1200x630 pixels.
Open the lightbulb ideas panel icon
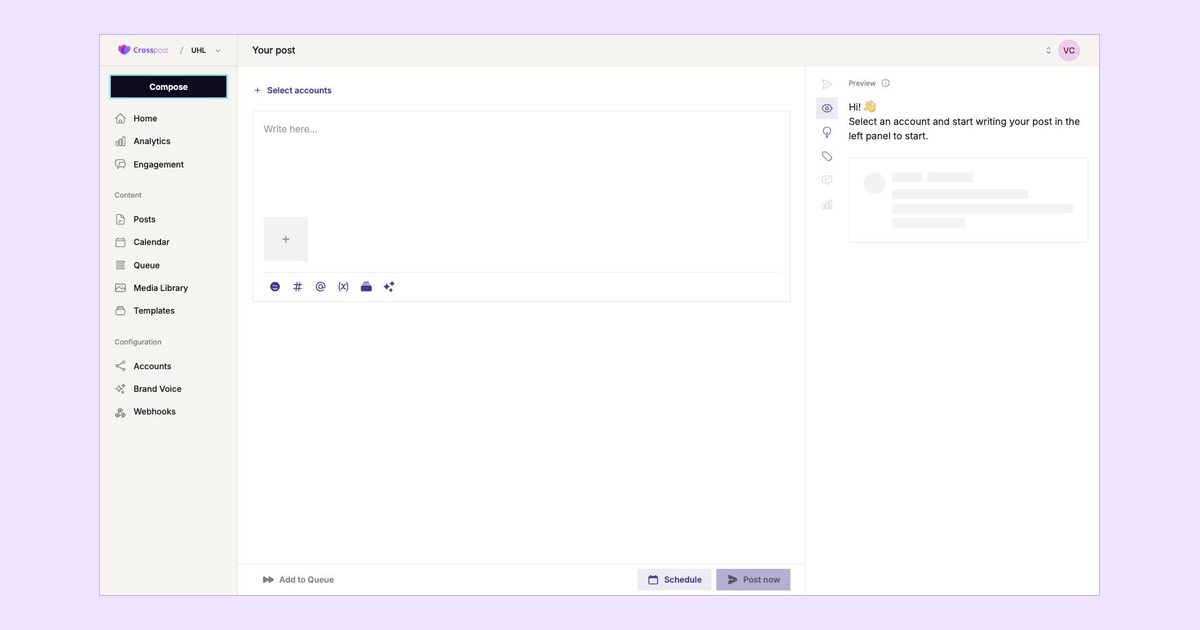(x=827, y=132)
